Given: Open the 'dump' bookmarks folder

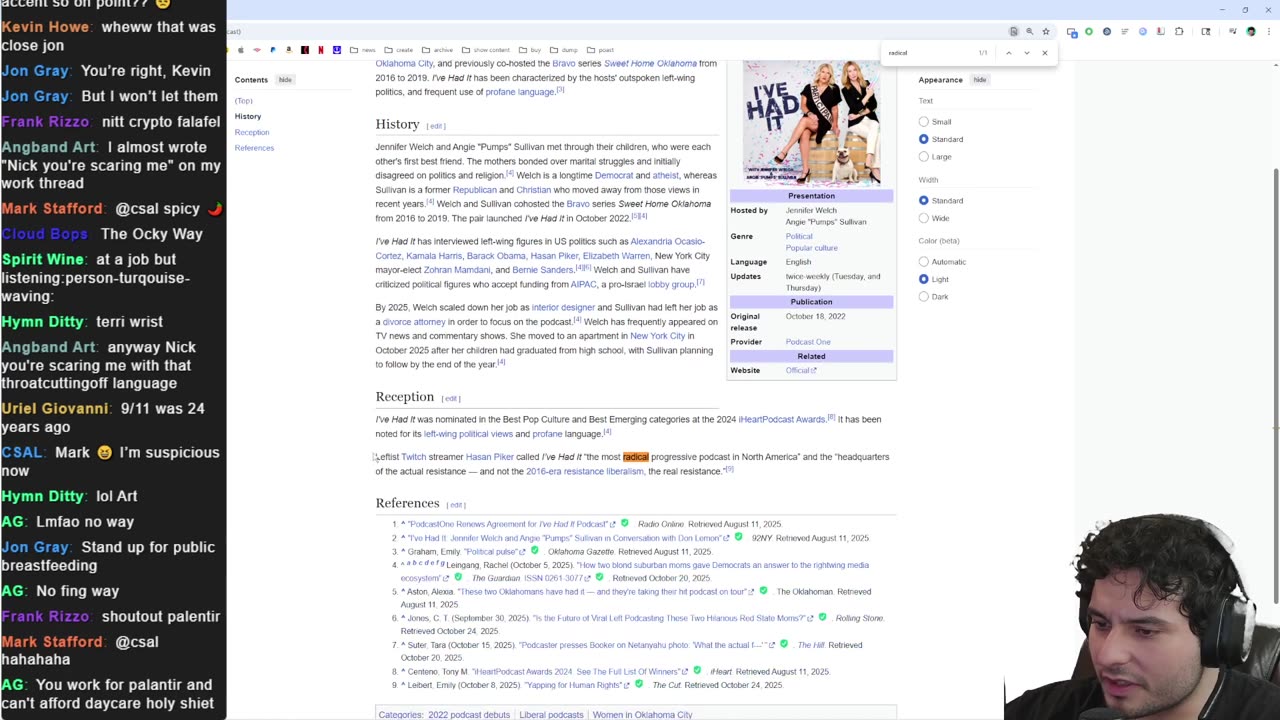Looking at the screenshot, I should point(564,50).
